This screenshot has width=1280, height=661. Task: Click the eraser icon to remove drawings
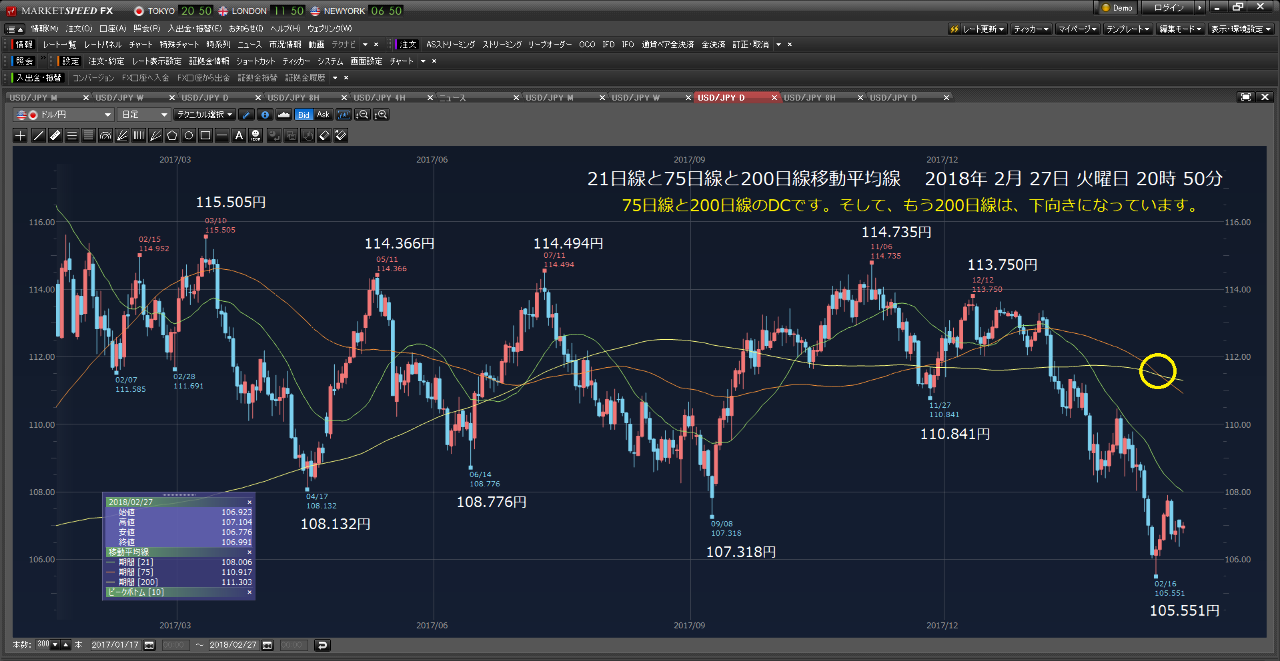[x=324, y=135]
